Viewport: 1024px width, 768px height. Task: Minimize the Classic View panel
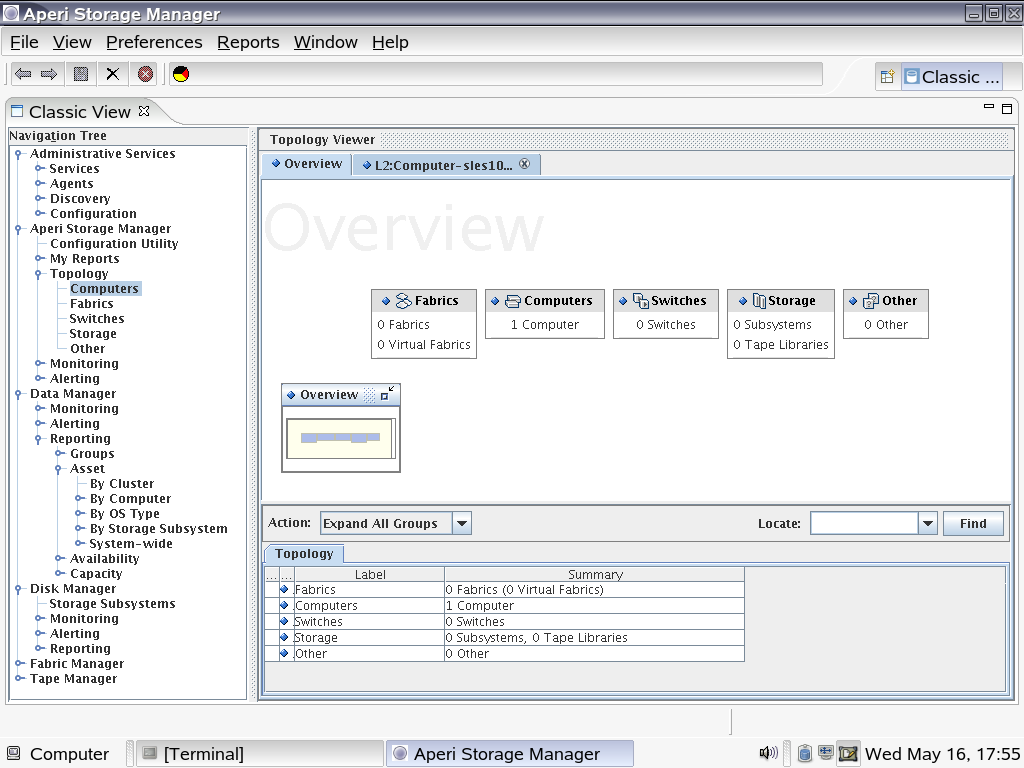989,106
